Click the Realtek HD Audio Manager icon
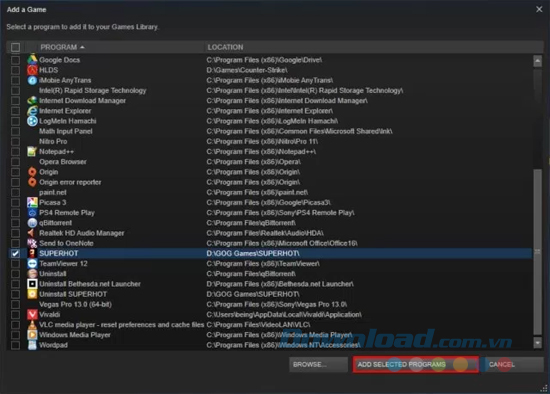Viewport: 550px width, 394px height. pos(32,233)
